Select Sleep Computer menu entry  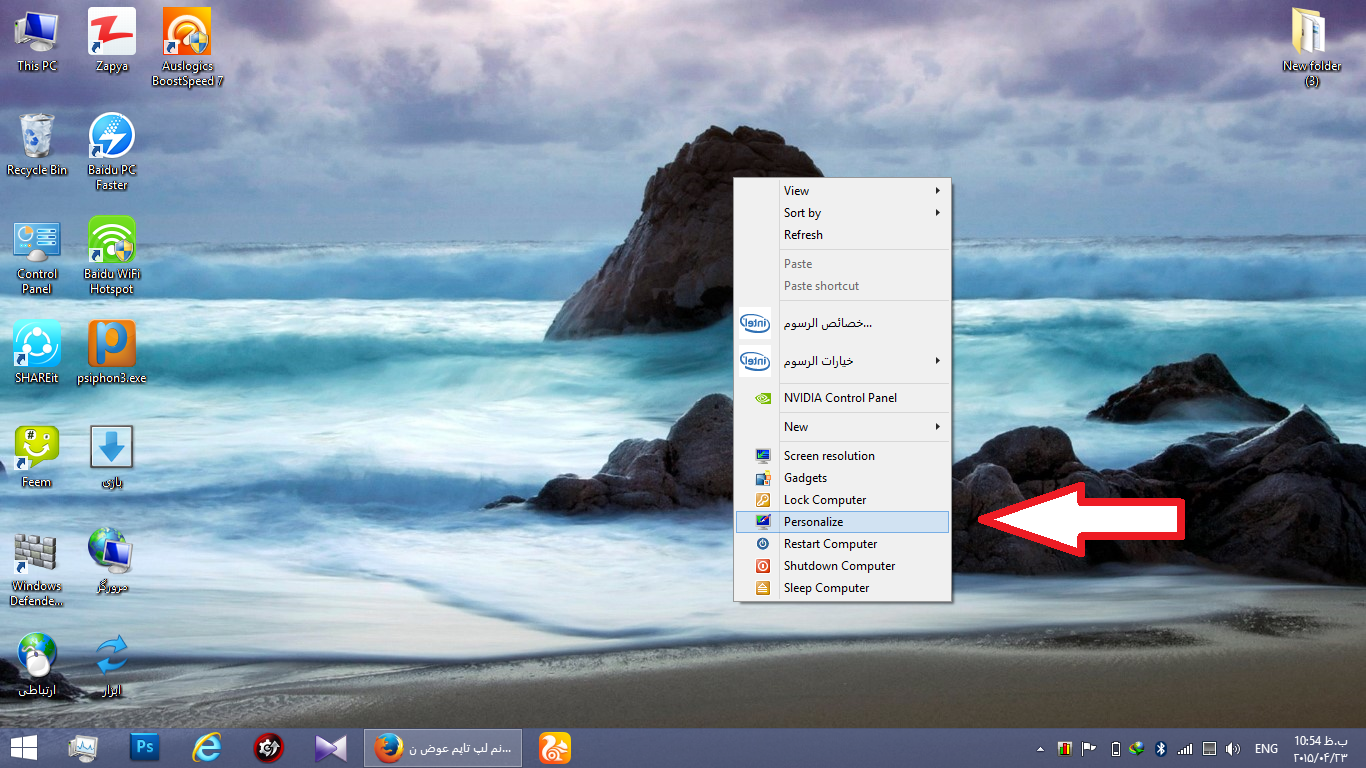(x=842, y=588)
